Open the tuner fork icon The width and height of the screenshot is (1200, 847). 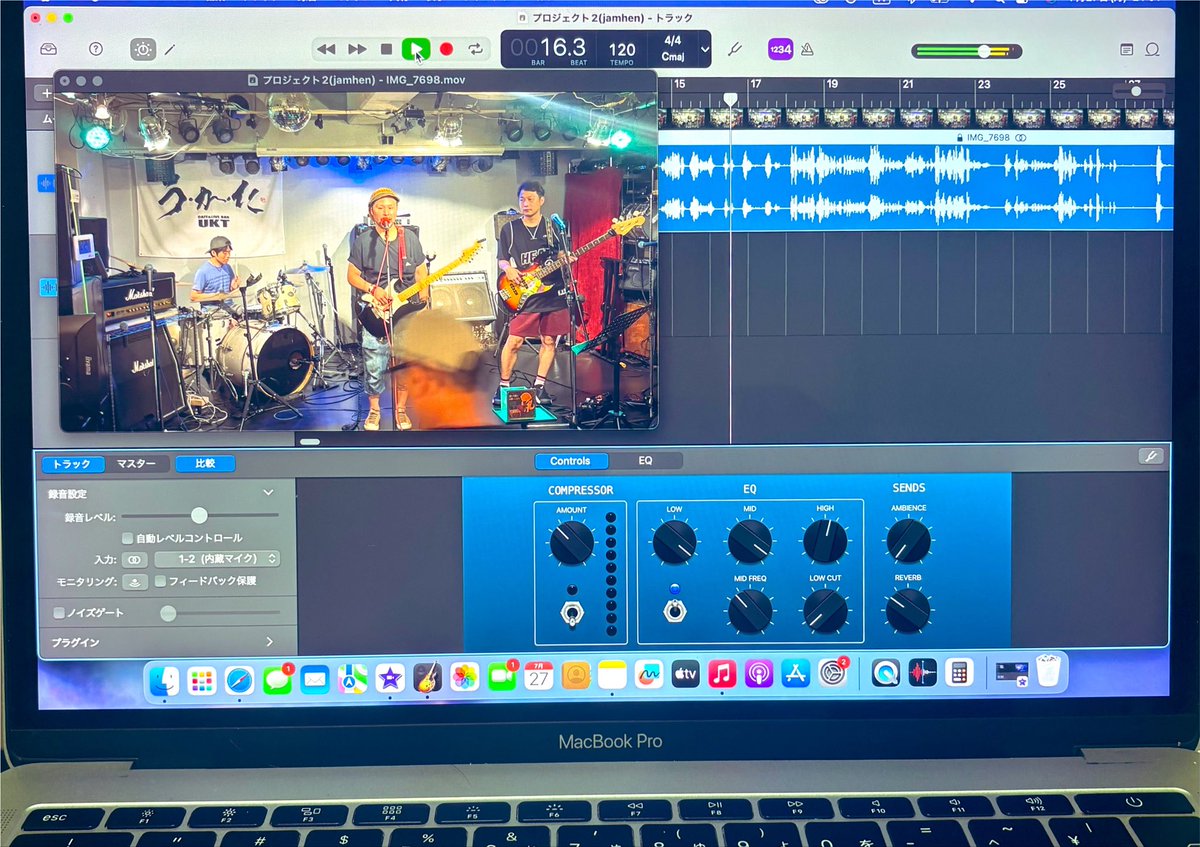(x=734, y=49)
